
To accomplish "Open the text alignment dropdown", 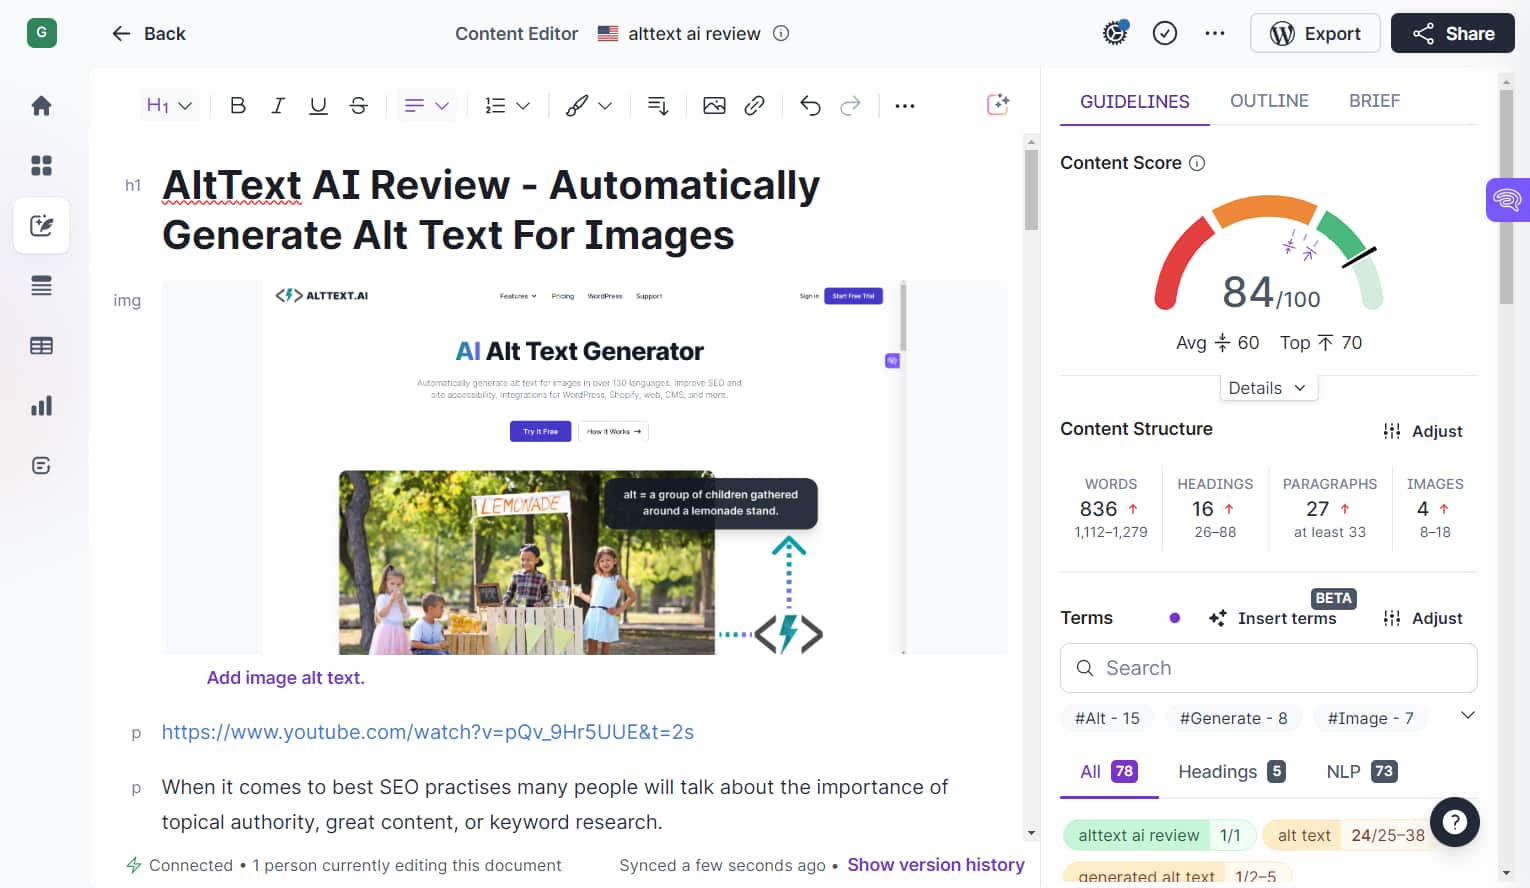I will coord(426,105).
